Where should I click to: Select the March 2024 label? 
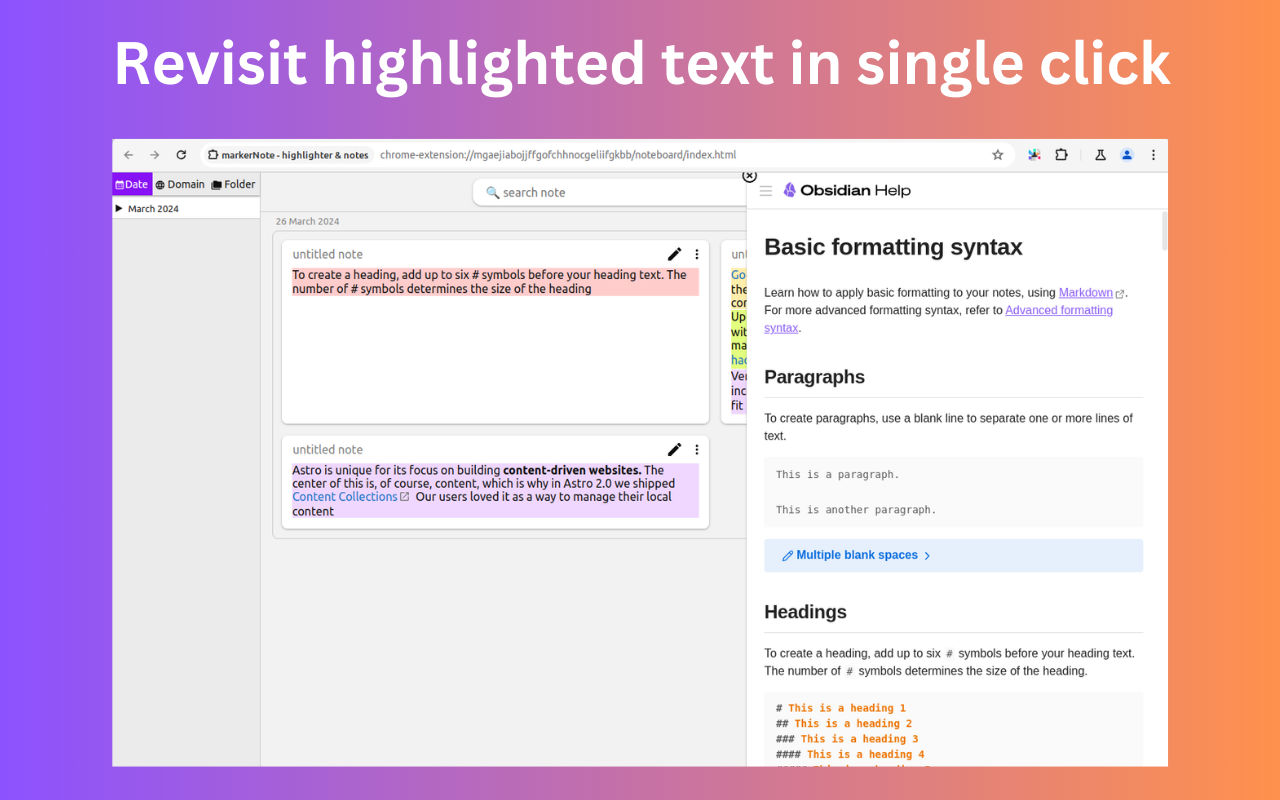[x=153, y=209]
